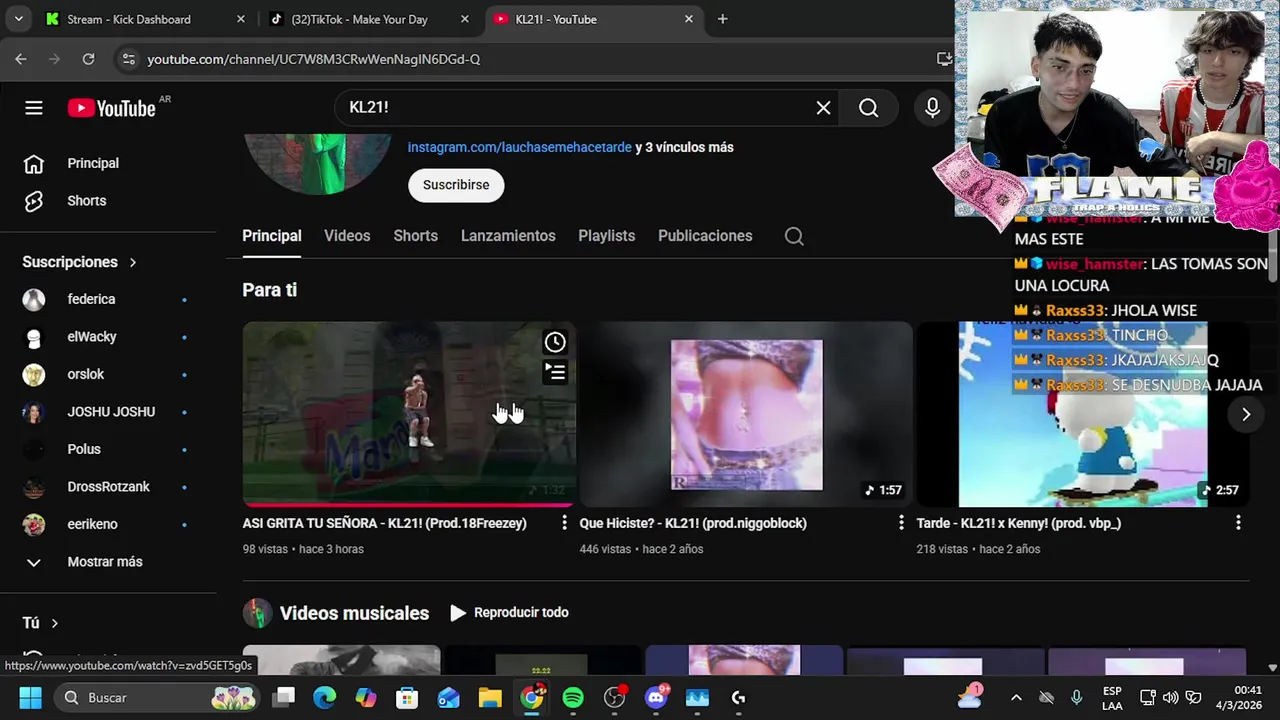Screen dimensions: 1280x720
Task: Click the browser address bar URL
Action: pyautogui.click(x=314, y=59)
